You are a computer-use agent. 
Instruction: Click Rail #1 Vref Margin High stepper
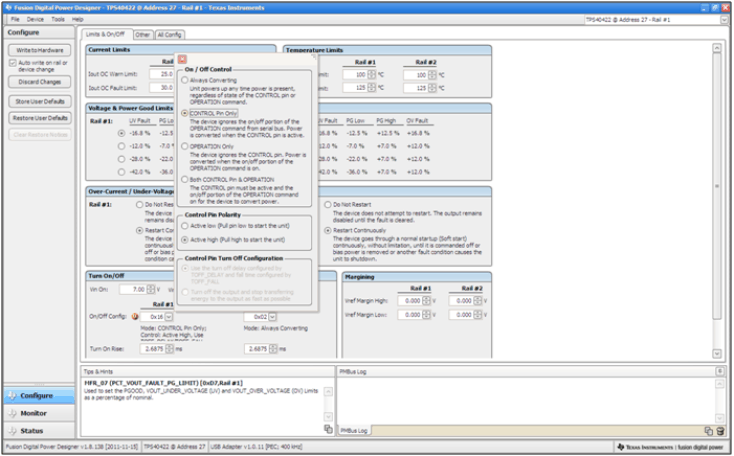426,301
